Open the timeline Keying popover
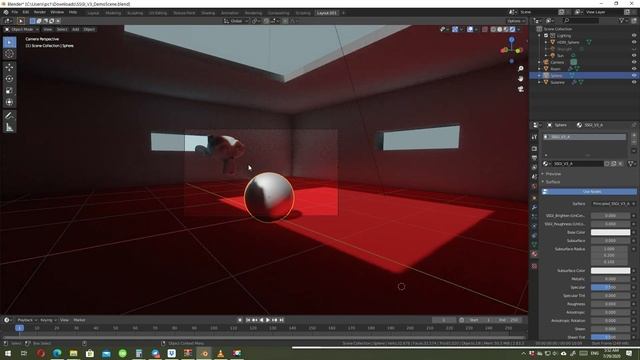 [x=48, y=320]
